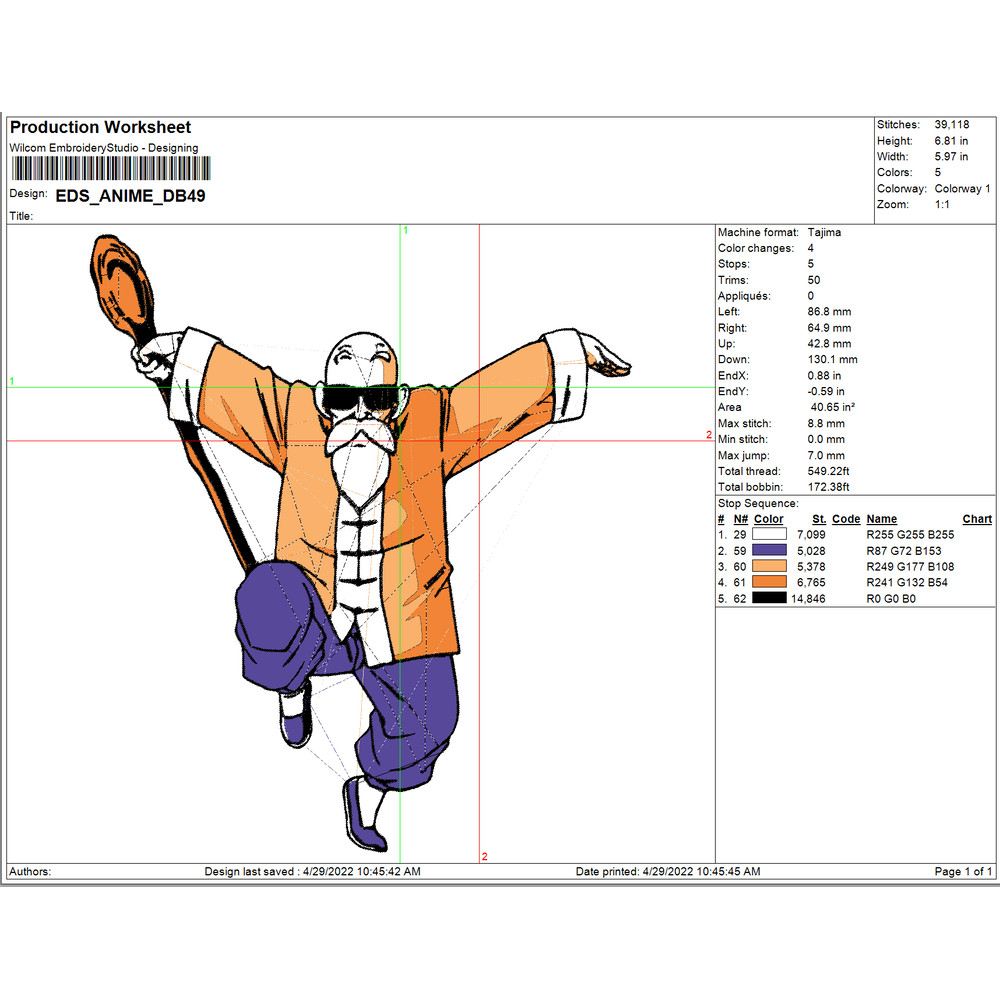Select the purple swatch in stop sequence

(770, 551)
